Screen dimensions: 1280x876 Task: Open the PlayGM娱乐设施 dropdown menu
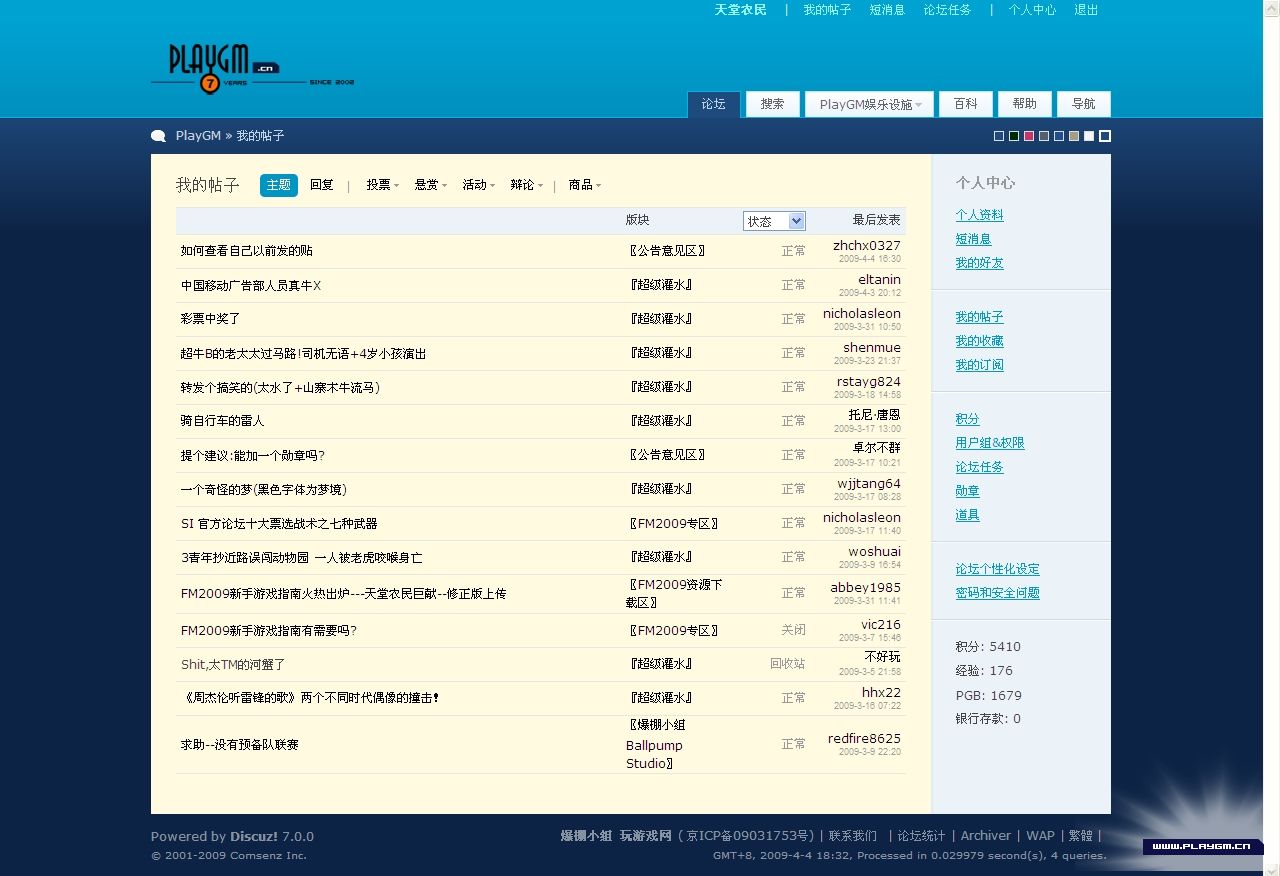870,104
